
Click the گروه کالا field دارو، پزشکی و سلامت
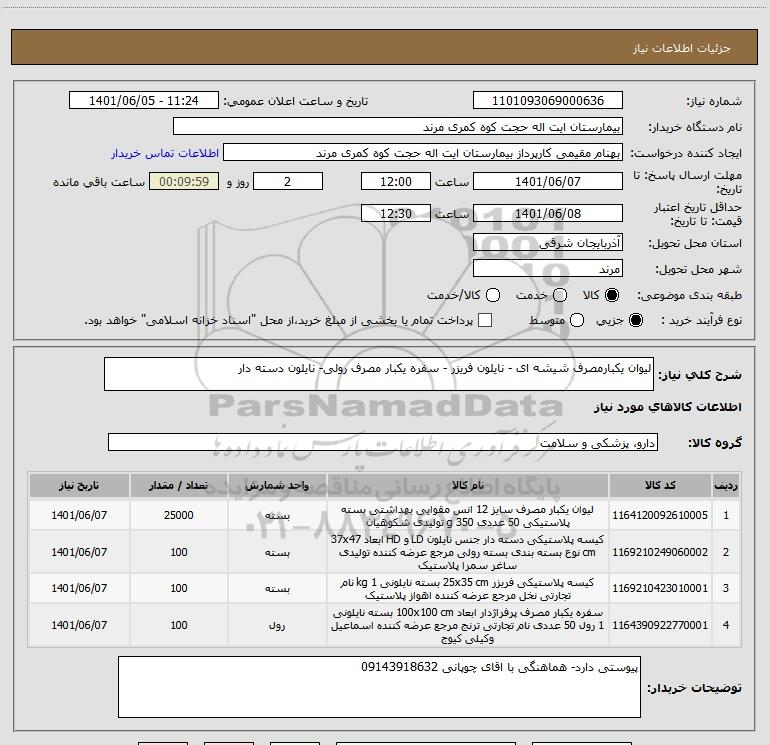coord(382,442)
